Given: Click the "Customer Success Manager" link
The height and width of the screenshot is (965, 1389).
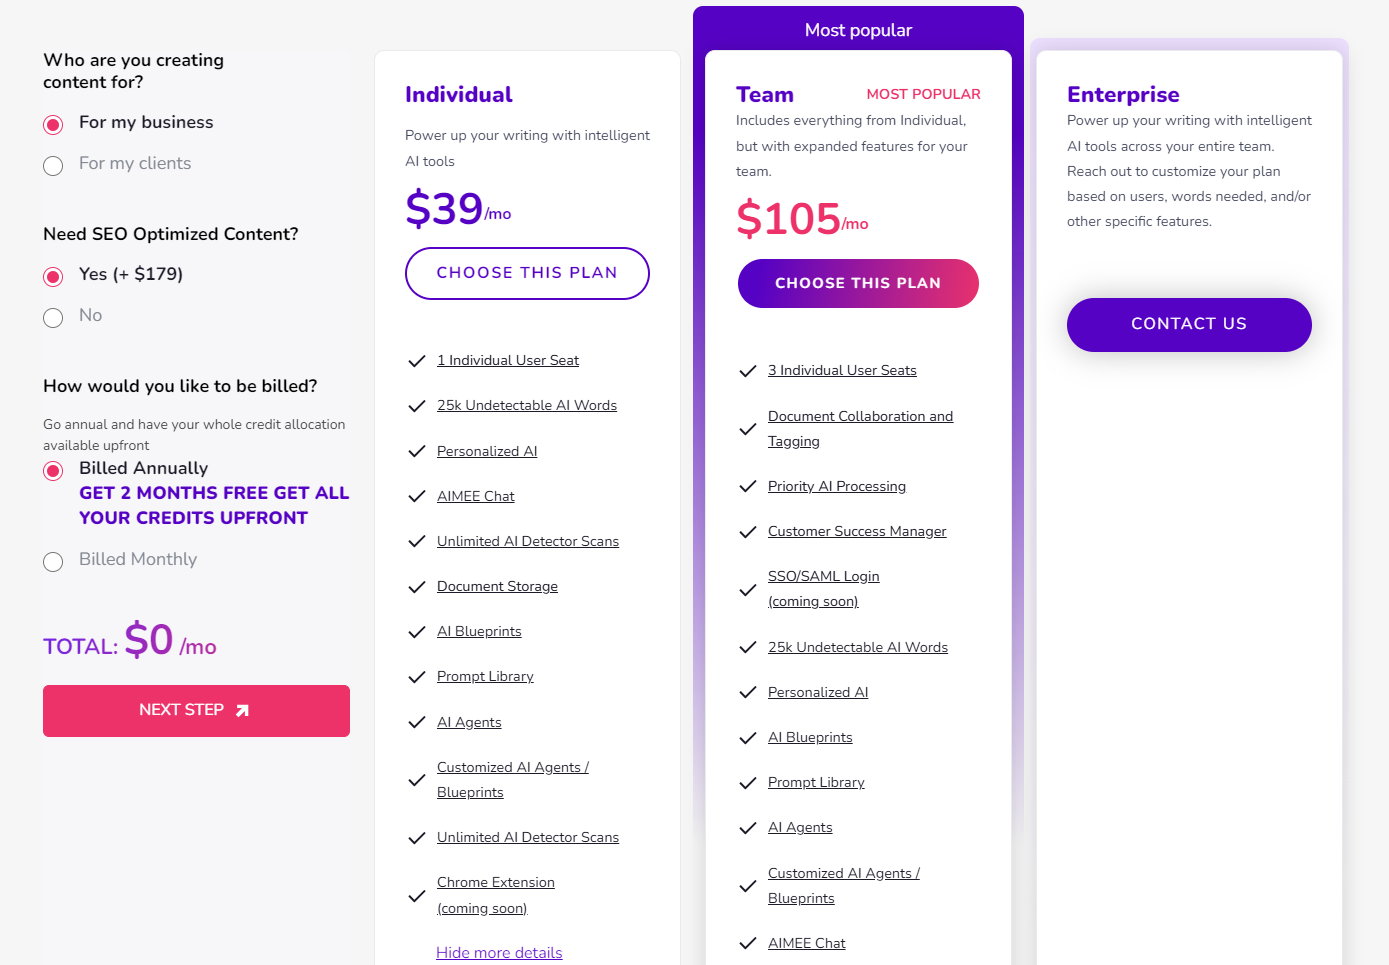Looking at the screenshot, I should click(x=856, y=531).
